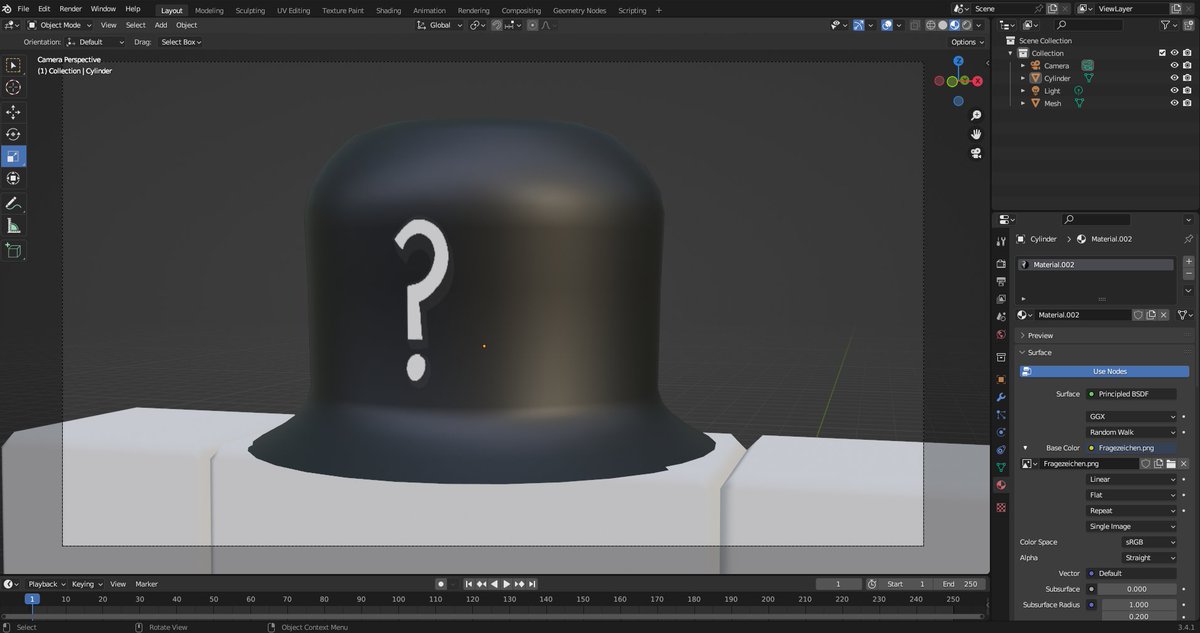Image resolution: width=1200 pixels, height=633 pixels.
Task: Toggle Camera render visibility in outliner
Action: click(x=1187, y=66)
